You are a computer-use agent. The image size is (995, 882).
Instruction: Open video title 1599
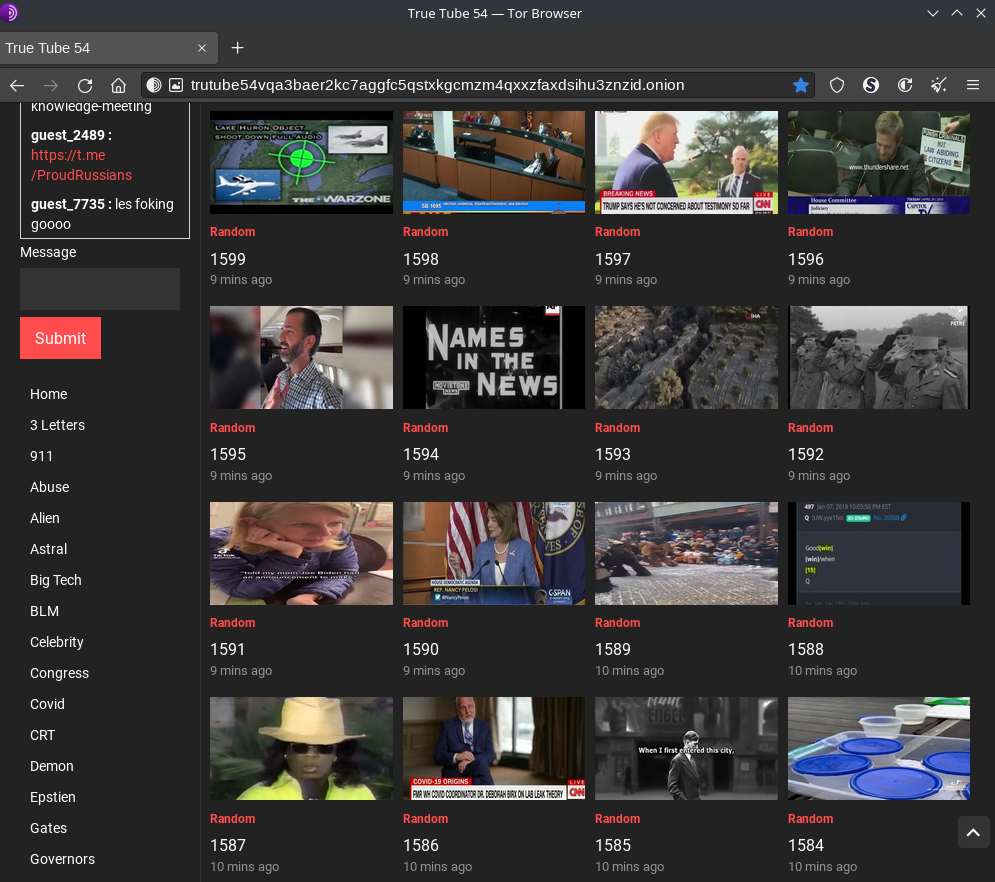click(228, 260)
